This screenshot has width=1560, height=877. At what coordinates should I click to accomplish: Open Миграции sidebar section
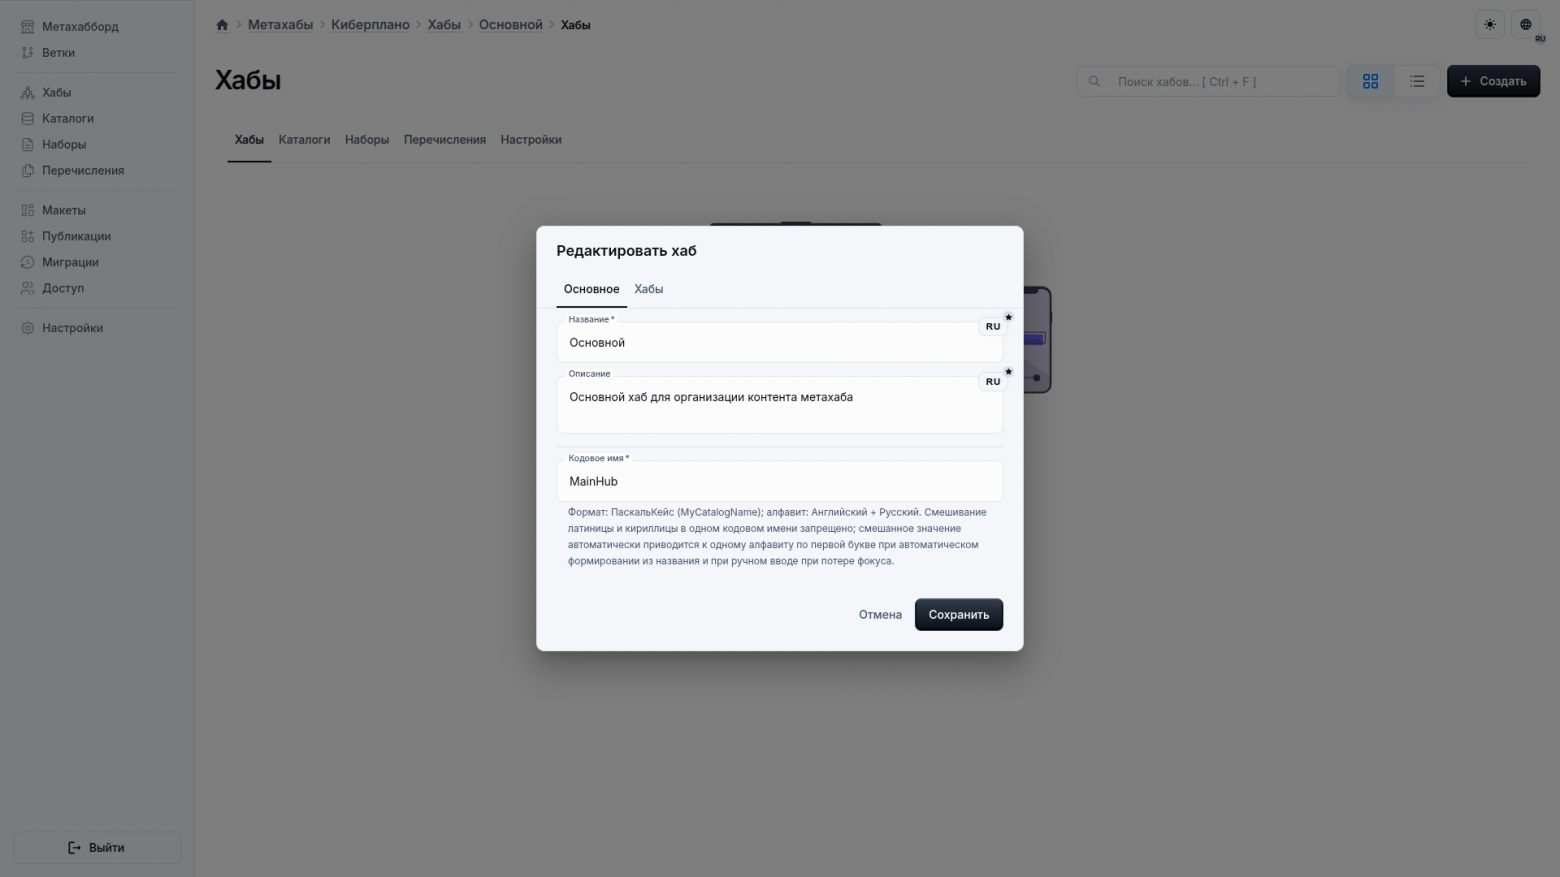click(70, 263)
